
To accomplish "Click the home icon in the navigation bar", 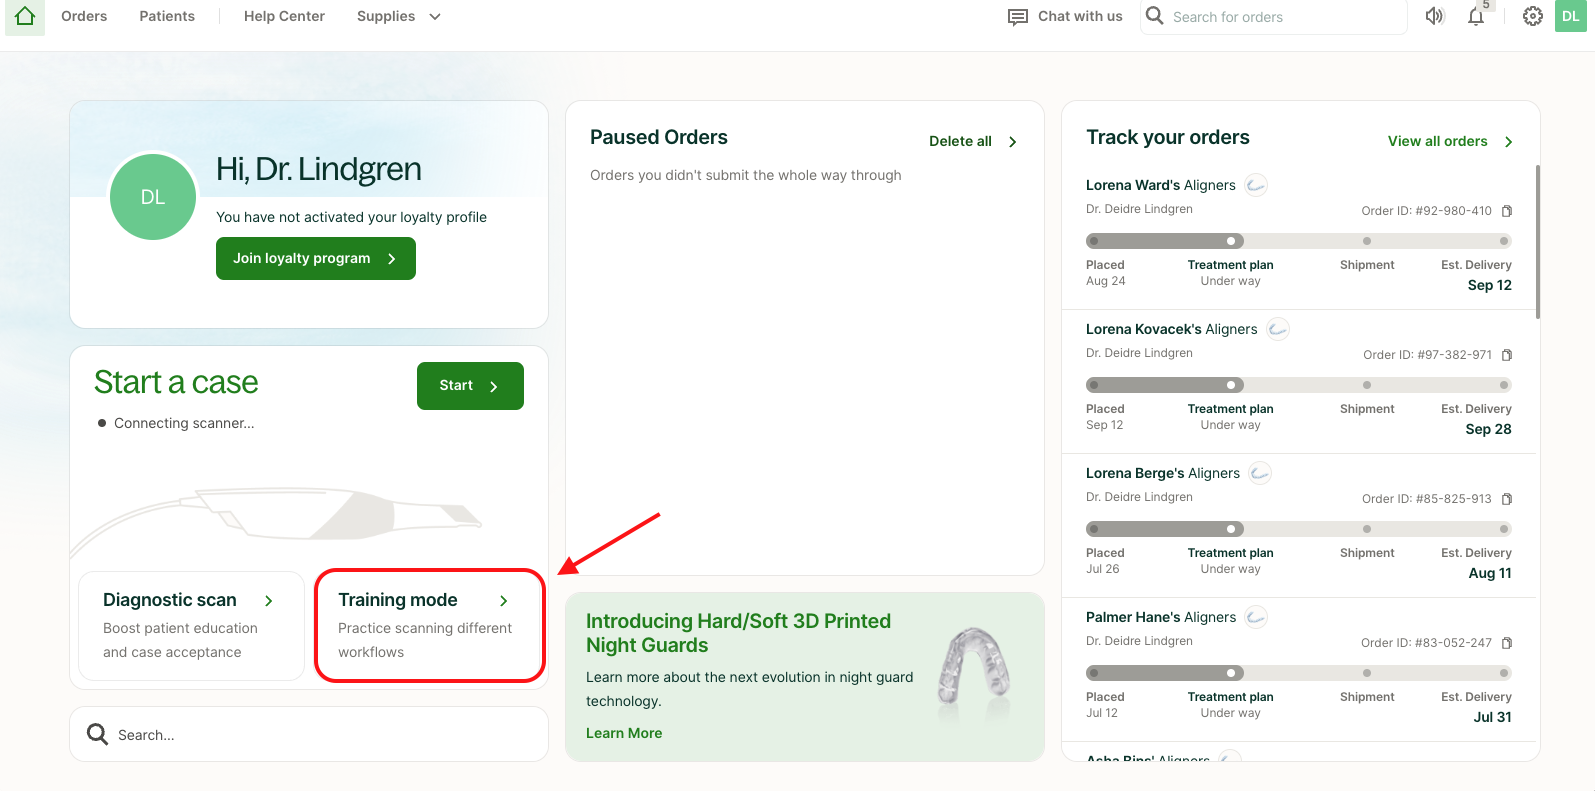I will [x=25, y=17].
